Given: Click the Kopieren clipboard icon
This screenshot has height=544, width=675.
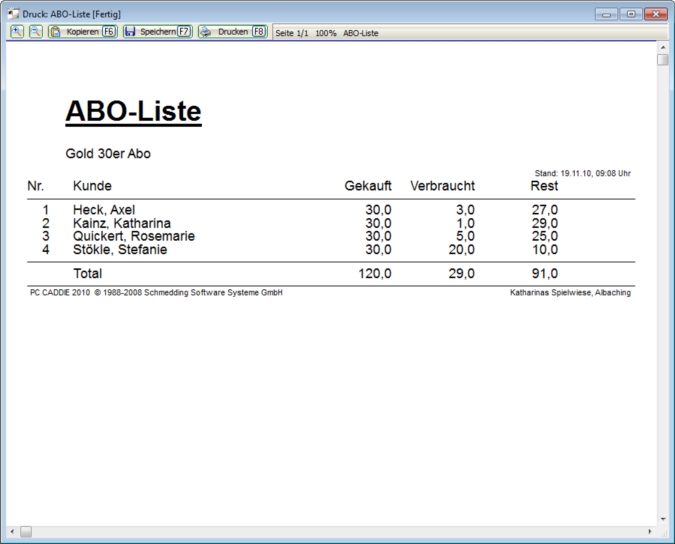Looking at the screenshot, I should (x=56, y=32).
